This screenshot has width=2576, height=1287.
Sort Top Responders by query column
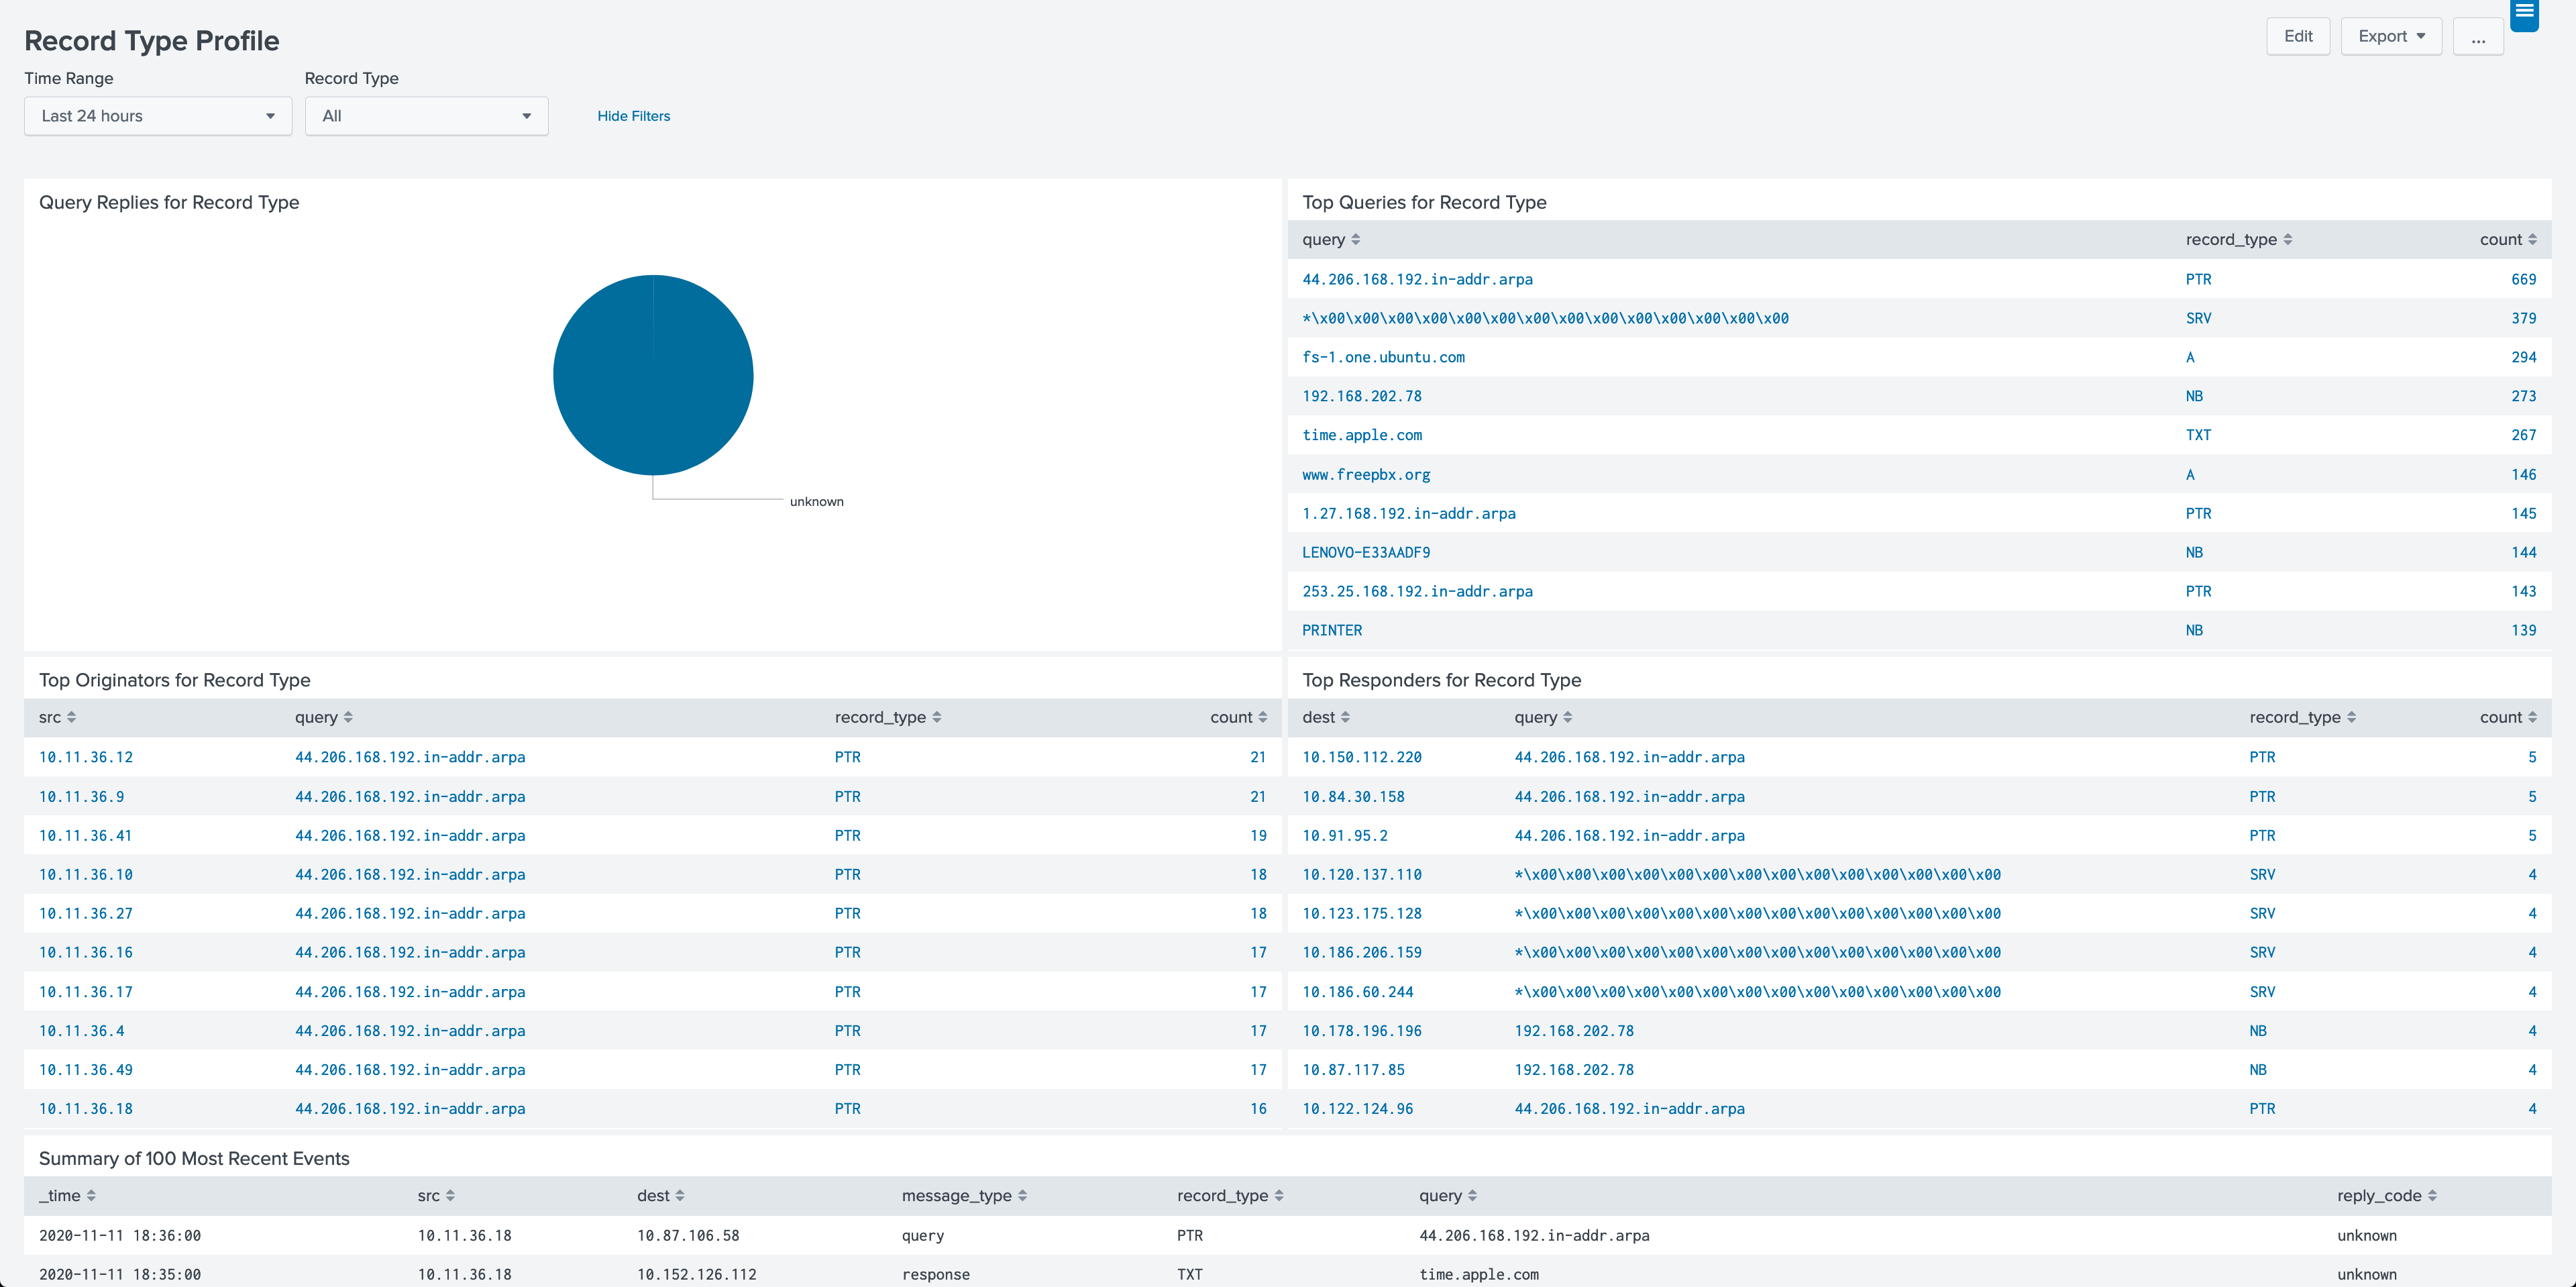click(x=1543, y=718)
